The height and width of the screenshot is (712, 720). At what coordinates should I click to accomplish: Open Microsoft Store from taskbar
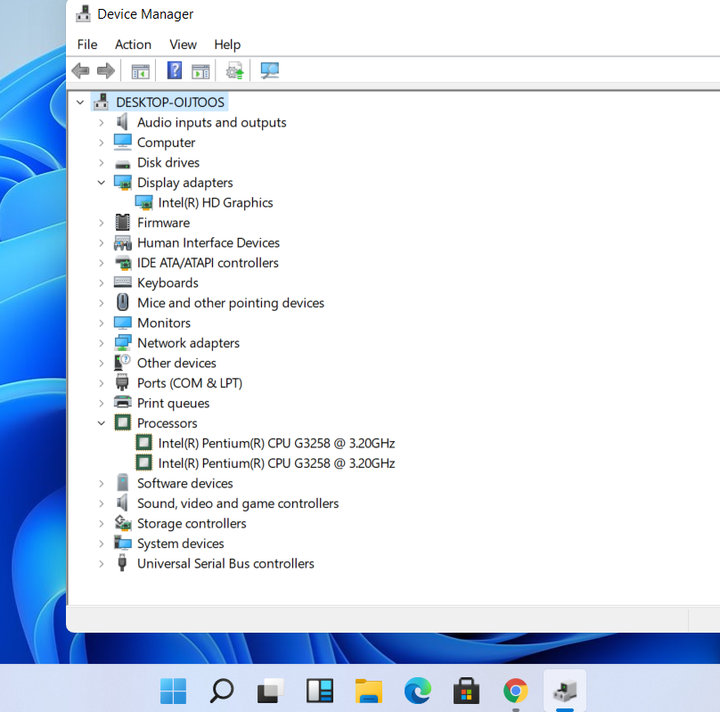(466, 690)
